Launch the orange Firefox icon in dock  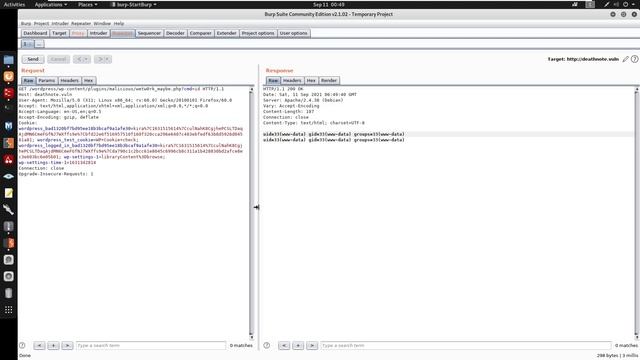coord(9,77)
